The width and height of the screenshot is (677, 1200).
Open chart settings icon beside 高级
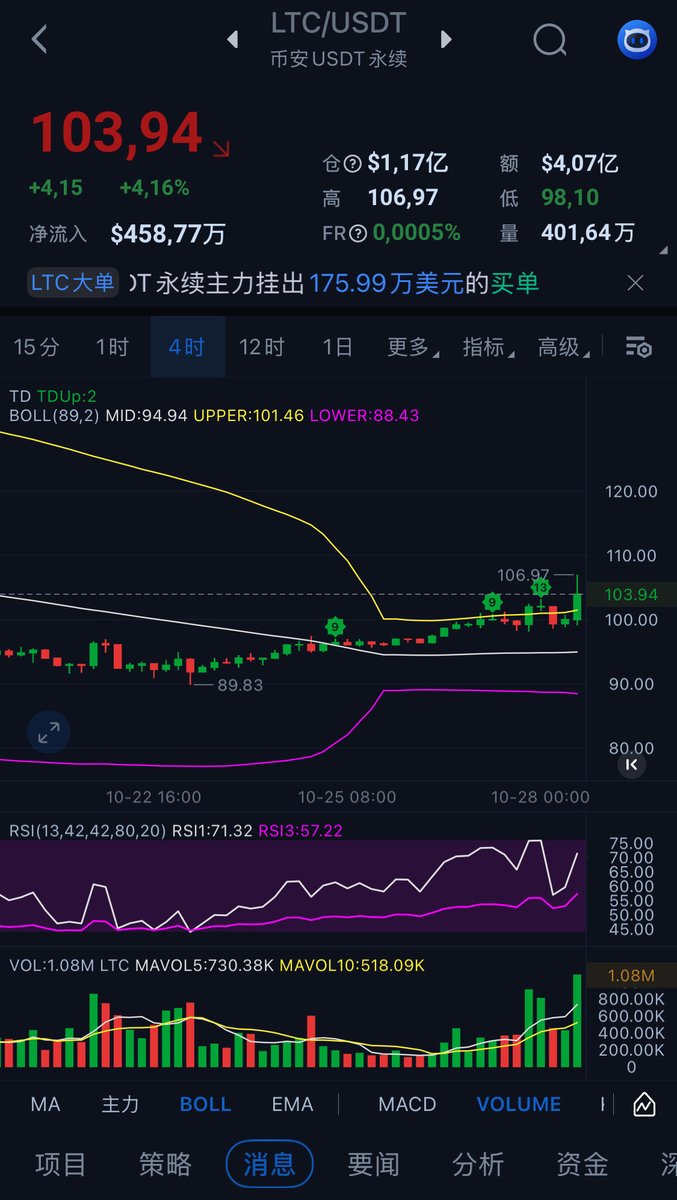click(x=638, y=347)
